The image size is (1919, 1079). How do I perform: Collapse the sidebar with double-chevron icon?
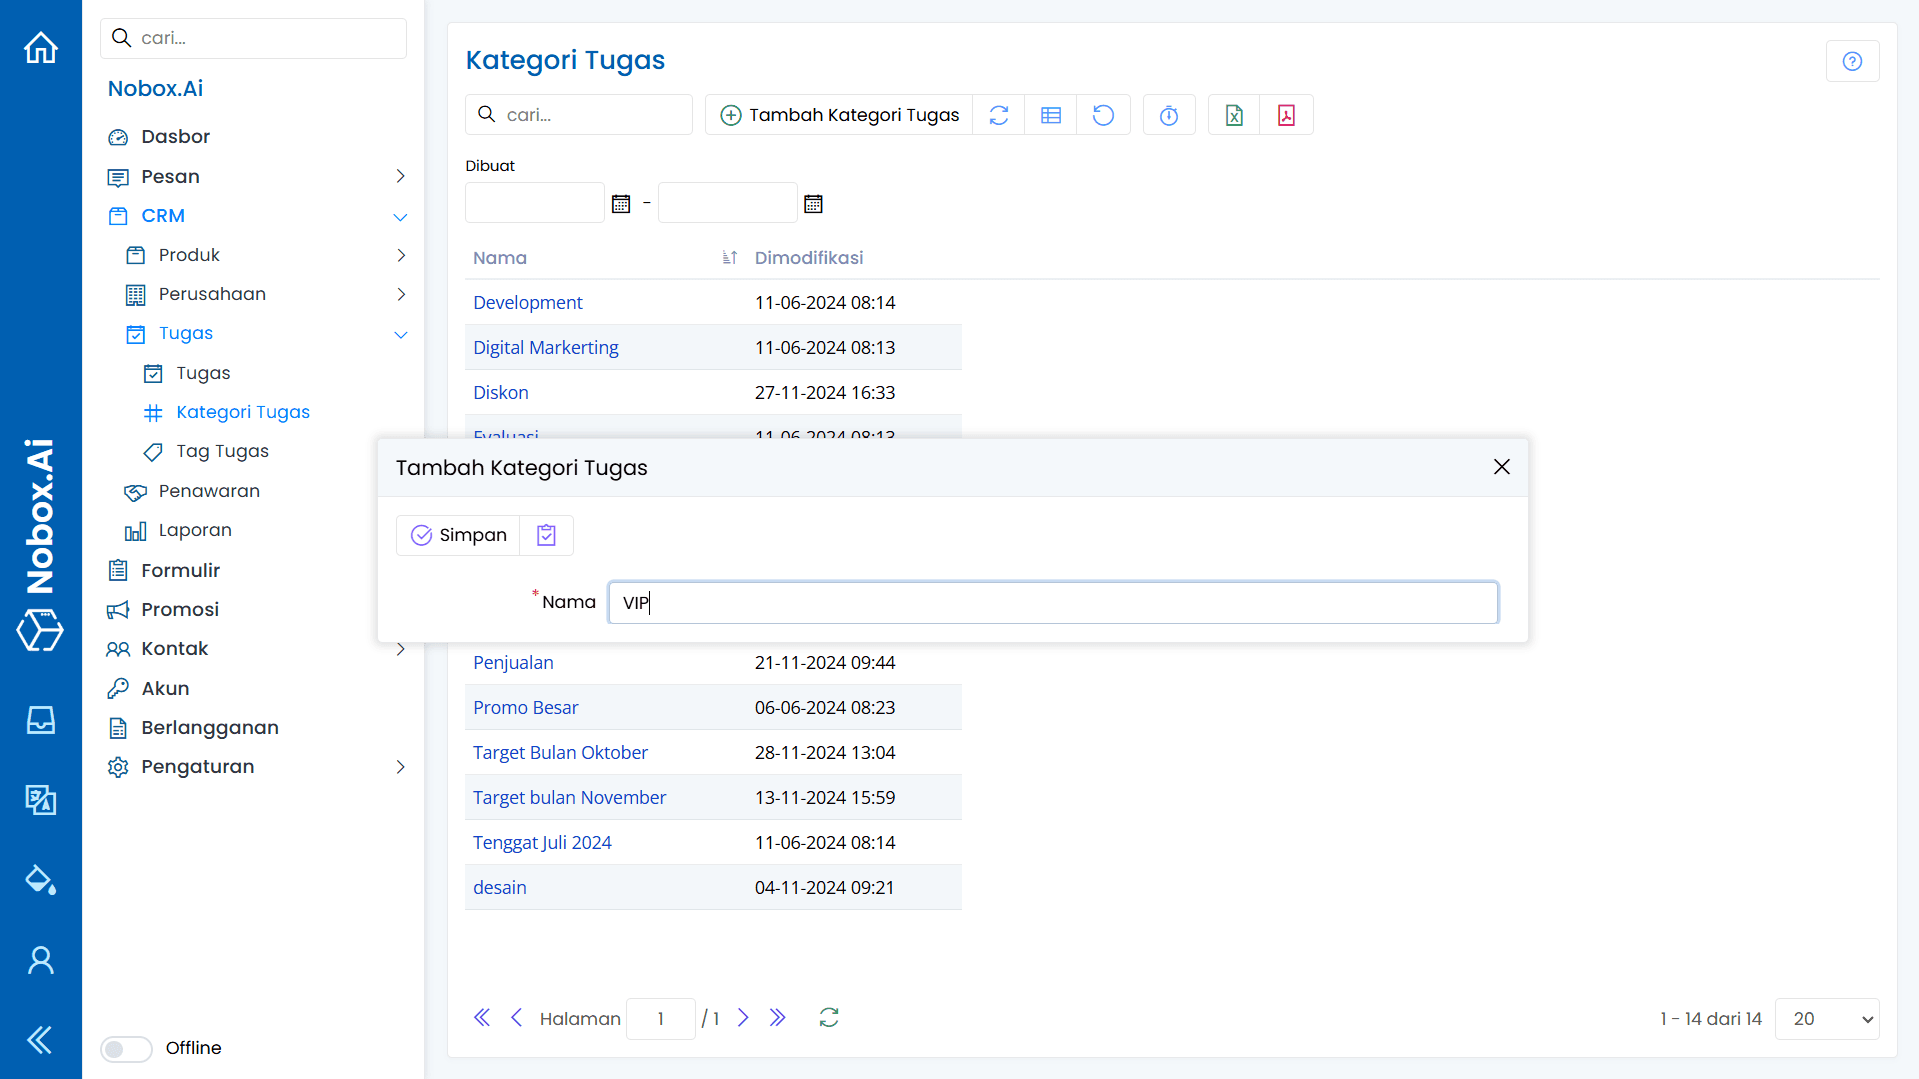coord(40,1040)
